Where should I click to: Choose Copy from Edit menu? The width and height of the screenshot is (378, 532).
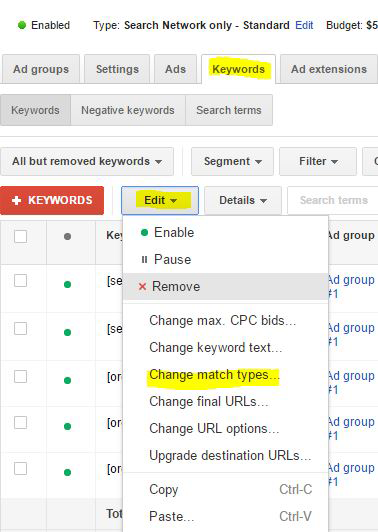tap(226, 490)
